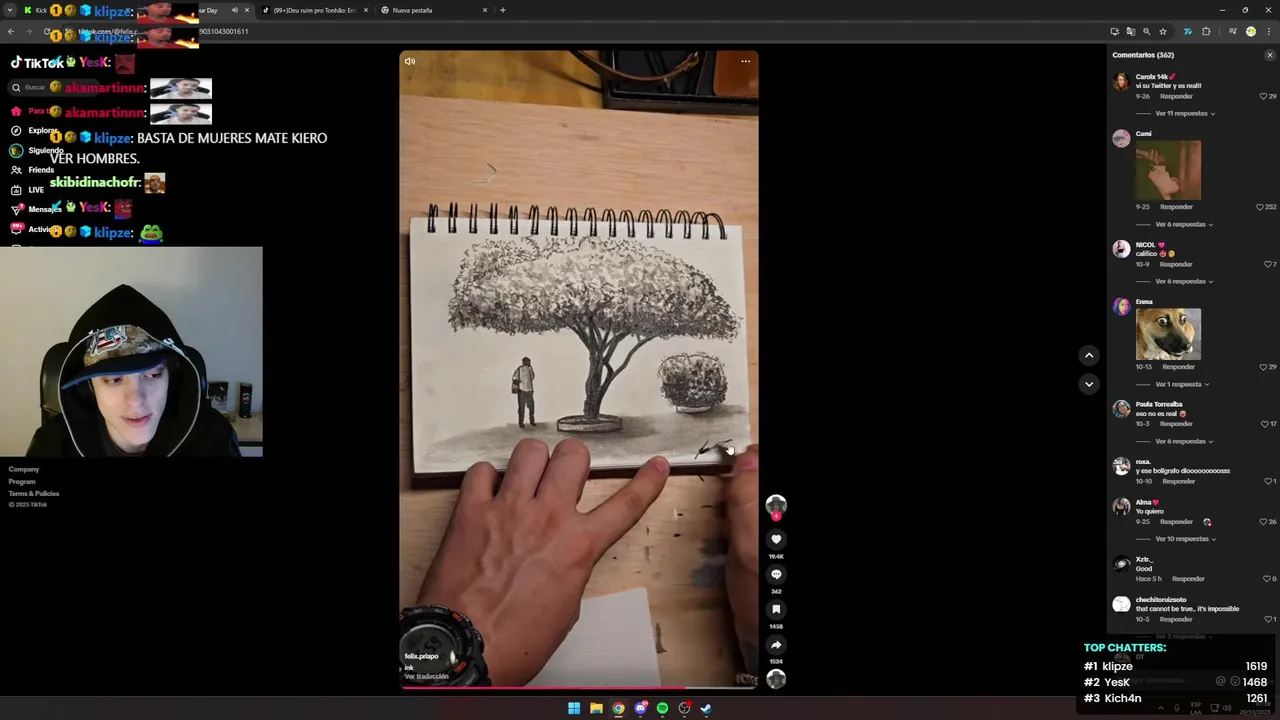Screen dimensions: 1280x720
Task: Open the video three-dots options menu
Action: (745, 61)
